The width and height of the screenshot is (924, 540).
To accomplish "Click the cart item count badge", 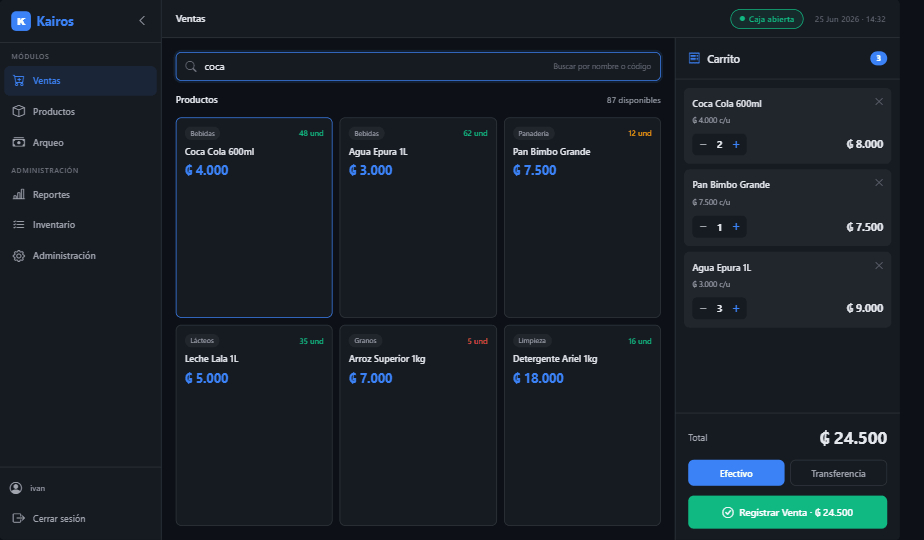I will 878,58.
